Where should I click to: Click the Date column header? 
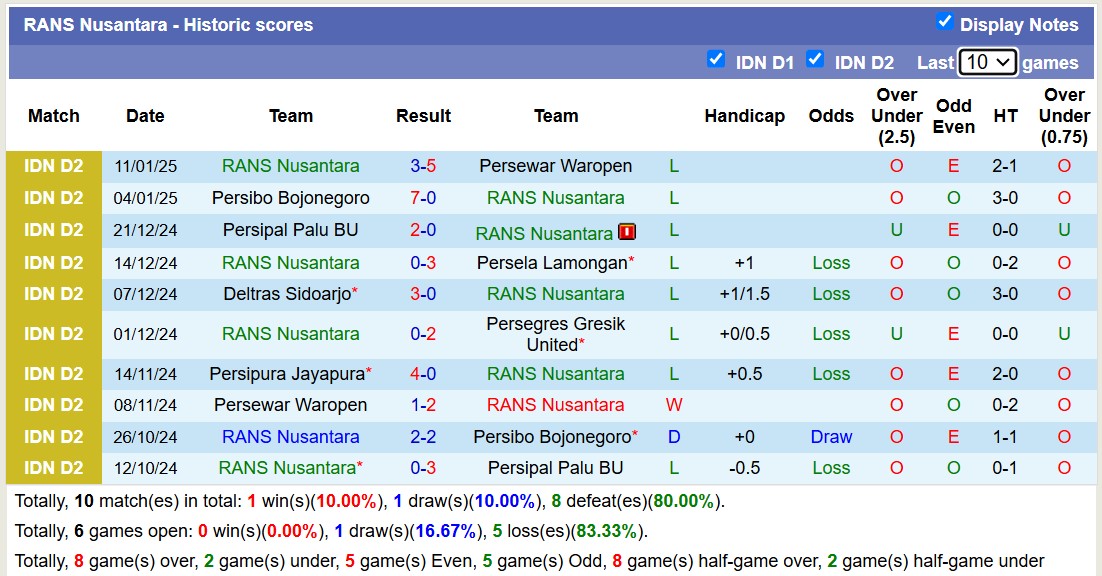click(x=145, y=116)
